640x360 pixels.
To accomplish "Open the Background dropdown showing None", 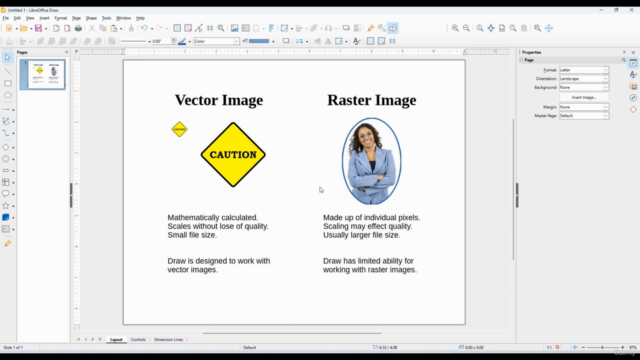I will (584, 87).
